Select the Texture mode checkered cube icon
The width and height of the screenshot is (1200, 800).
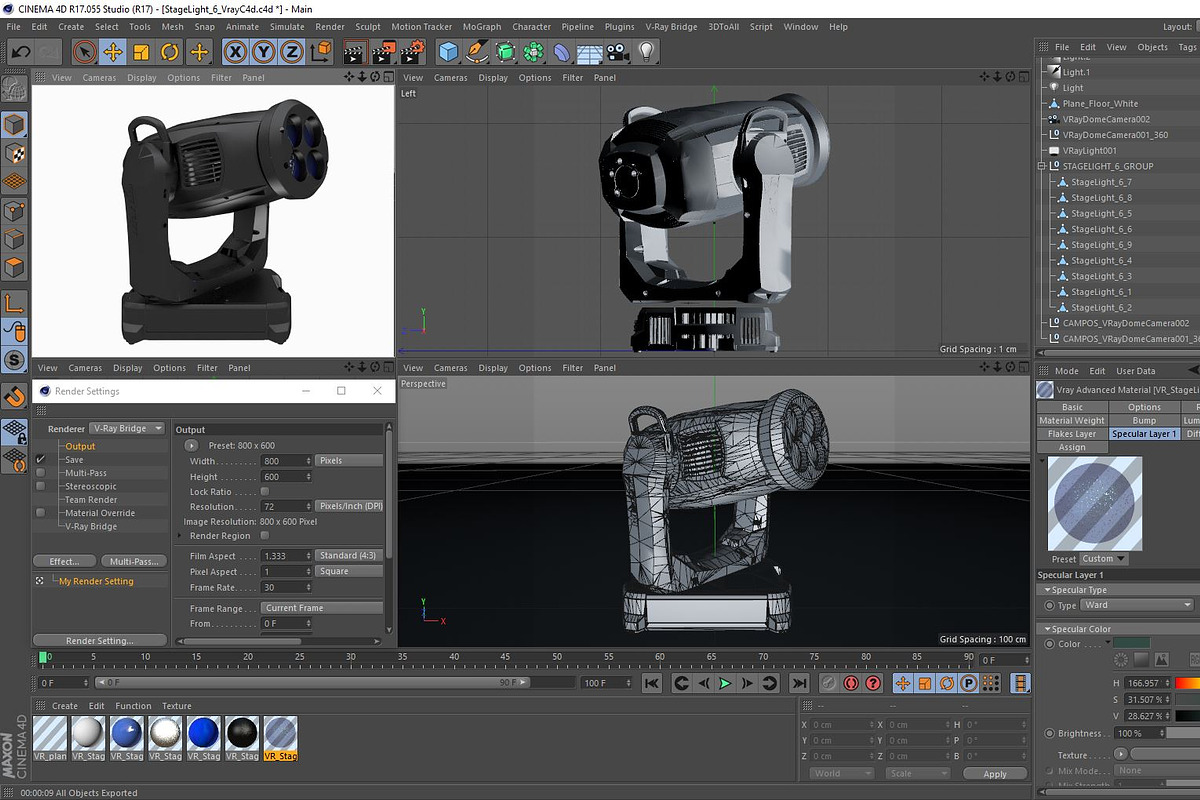pyautogui.click(x=14, y=153)
